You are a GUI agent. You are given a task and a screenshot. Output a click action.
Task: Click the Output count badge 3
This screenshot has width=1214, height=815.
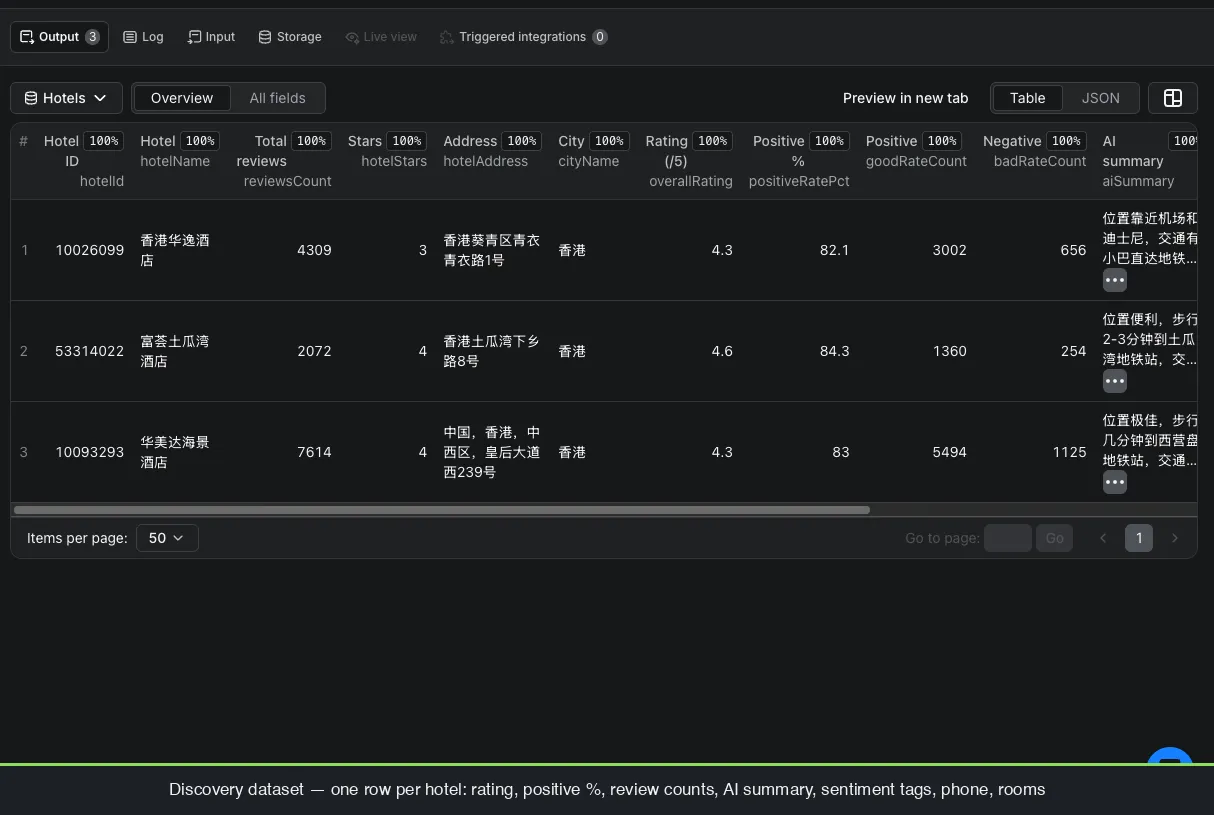coord(92,37)
